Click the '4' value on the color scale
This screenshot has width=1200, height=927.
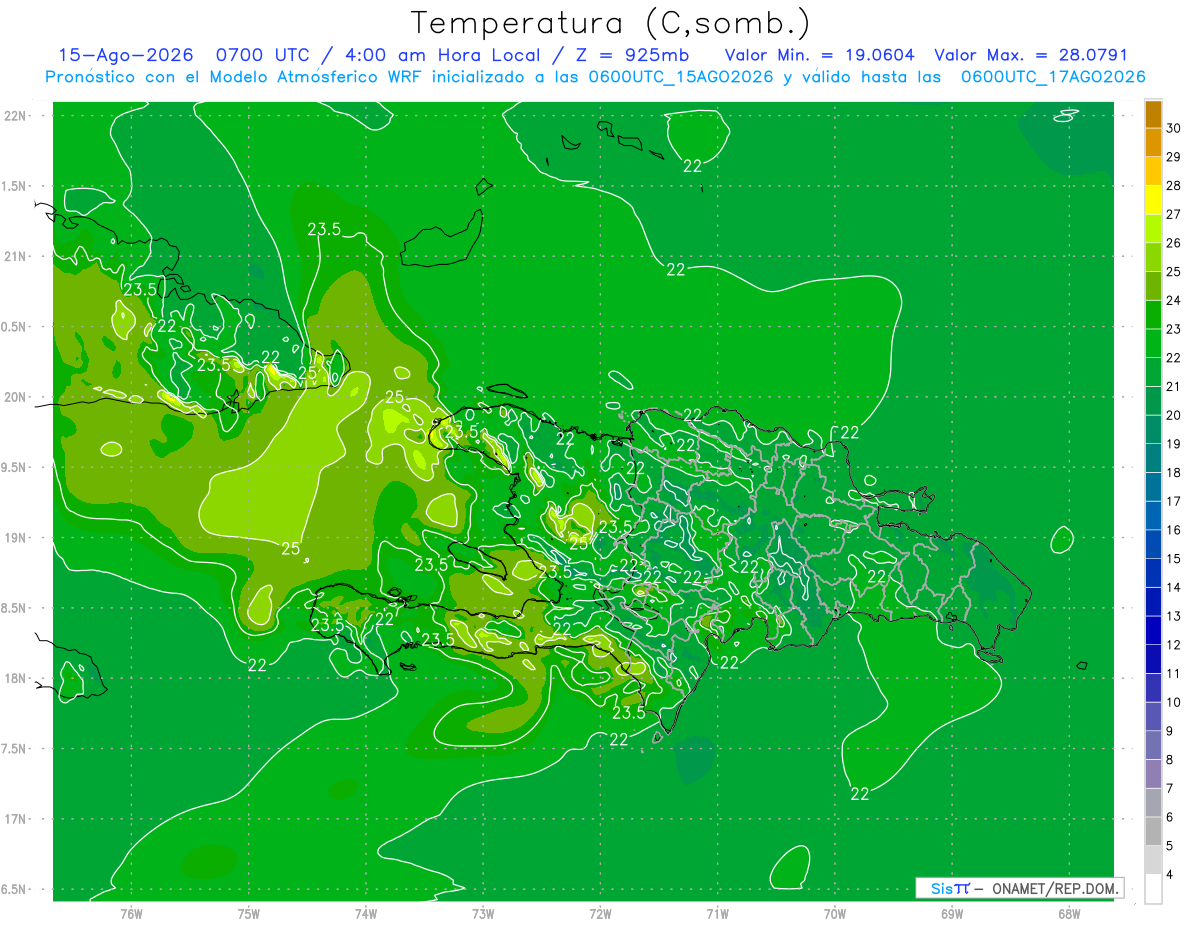pos(1171,875)
